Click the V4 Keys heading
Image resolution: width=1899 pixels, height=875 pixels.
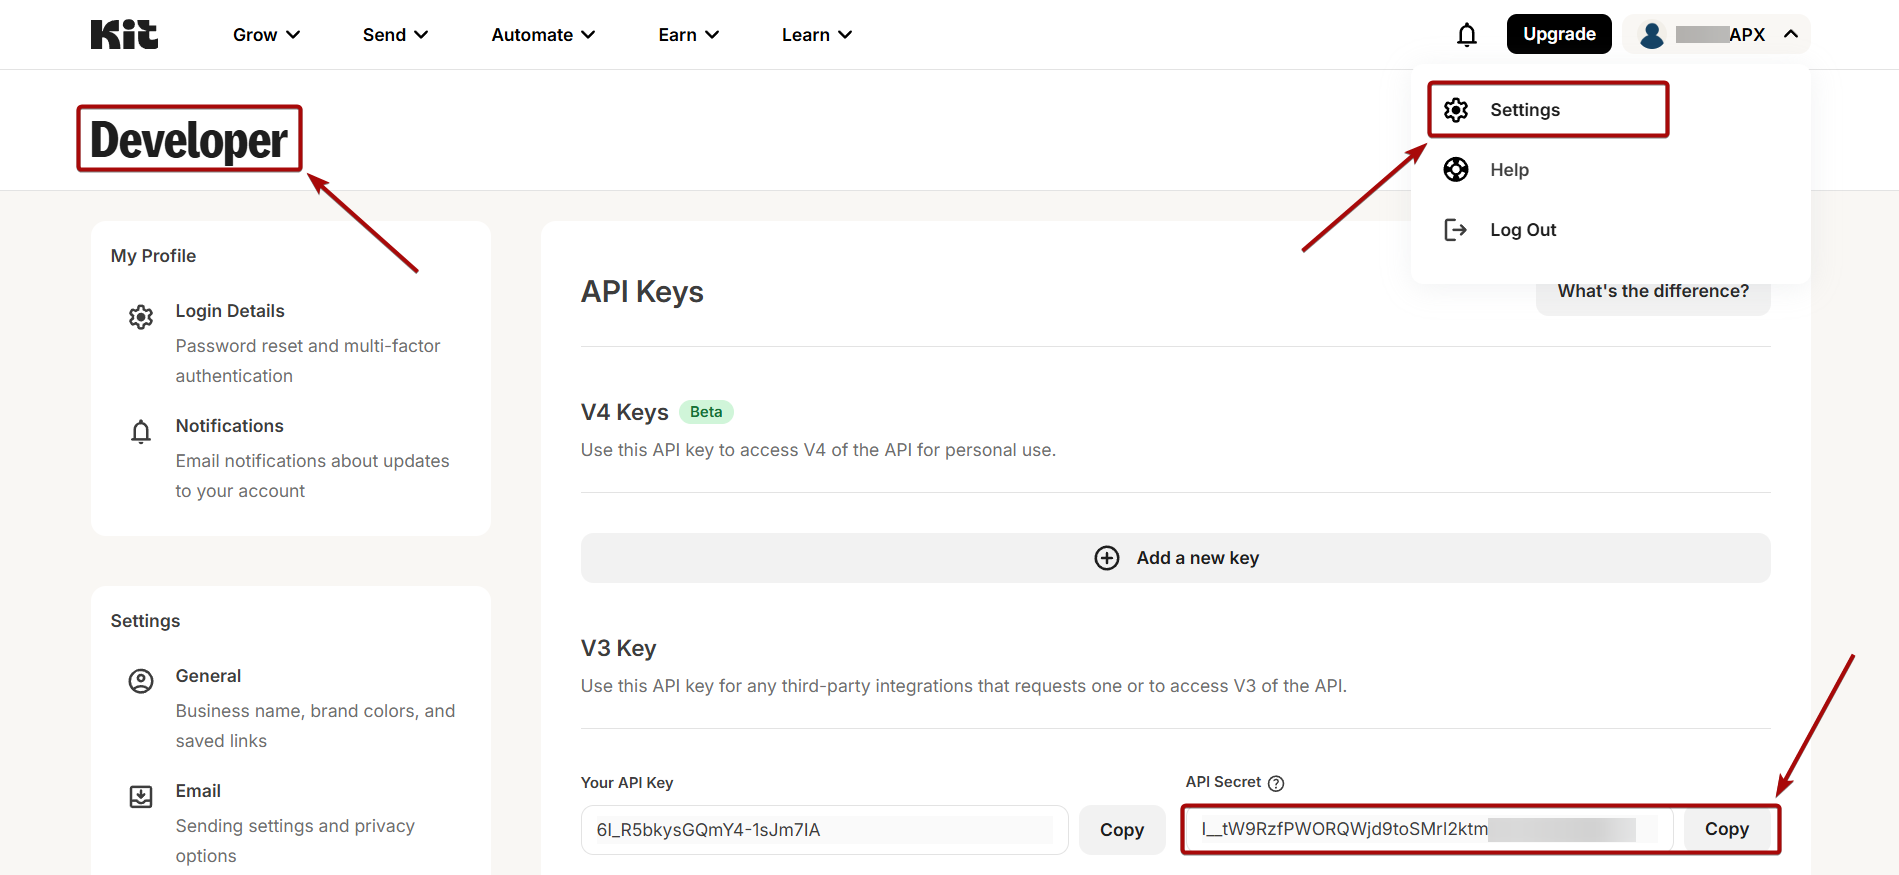tap(624, 412)
